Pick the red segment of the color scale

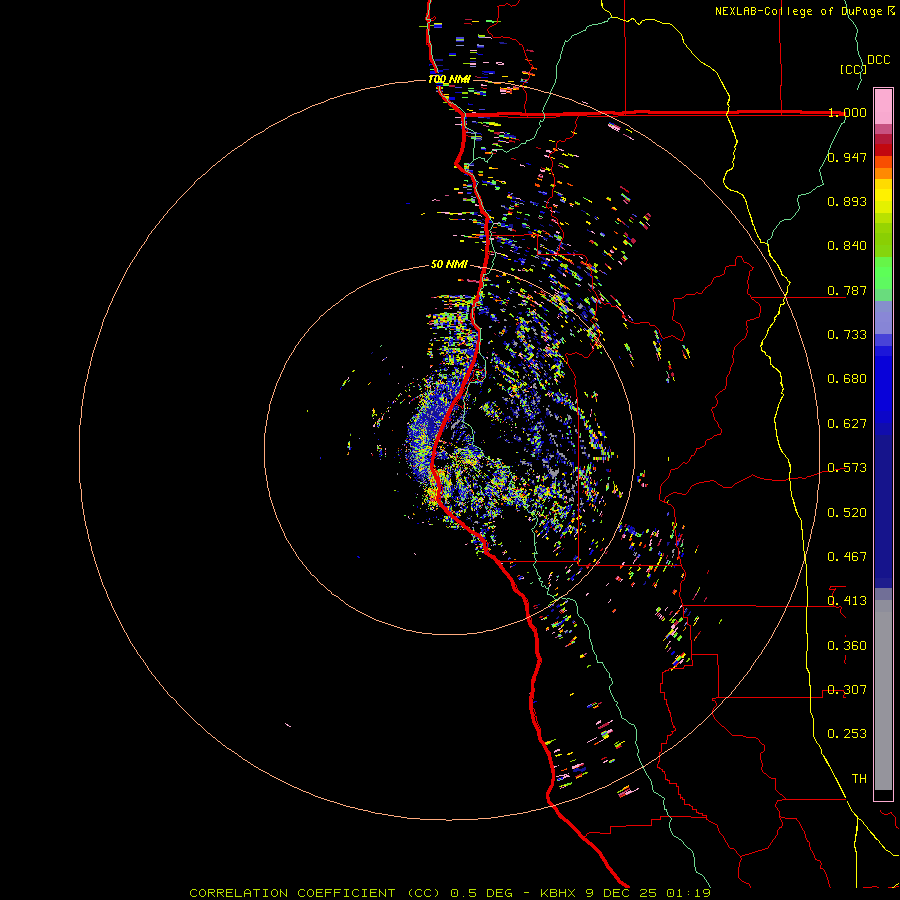[x=883, y=150]
